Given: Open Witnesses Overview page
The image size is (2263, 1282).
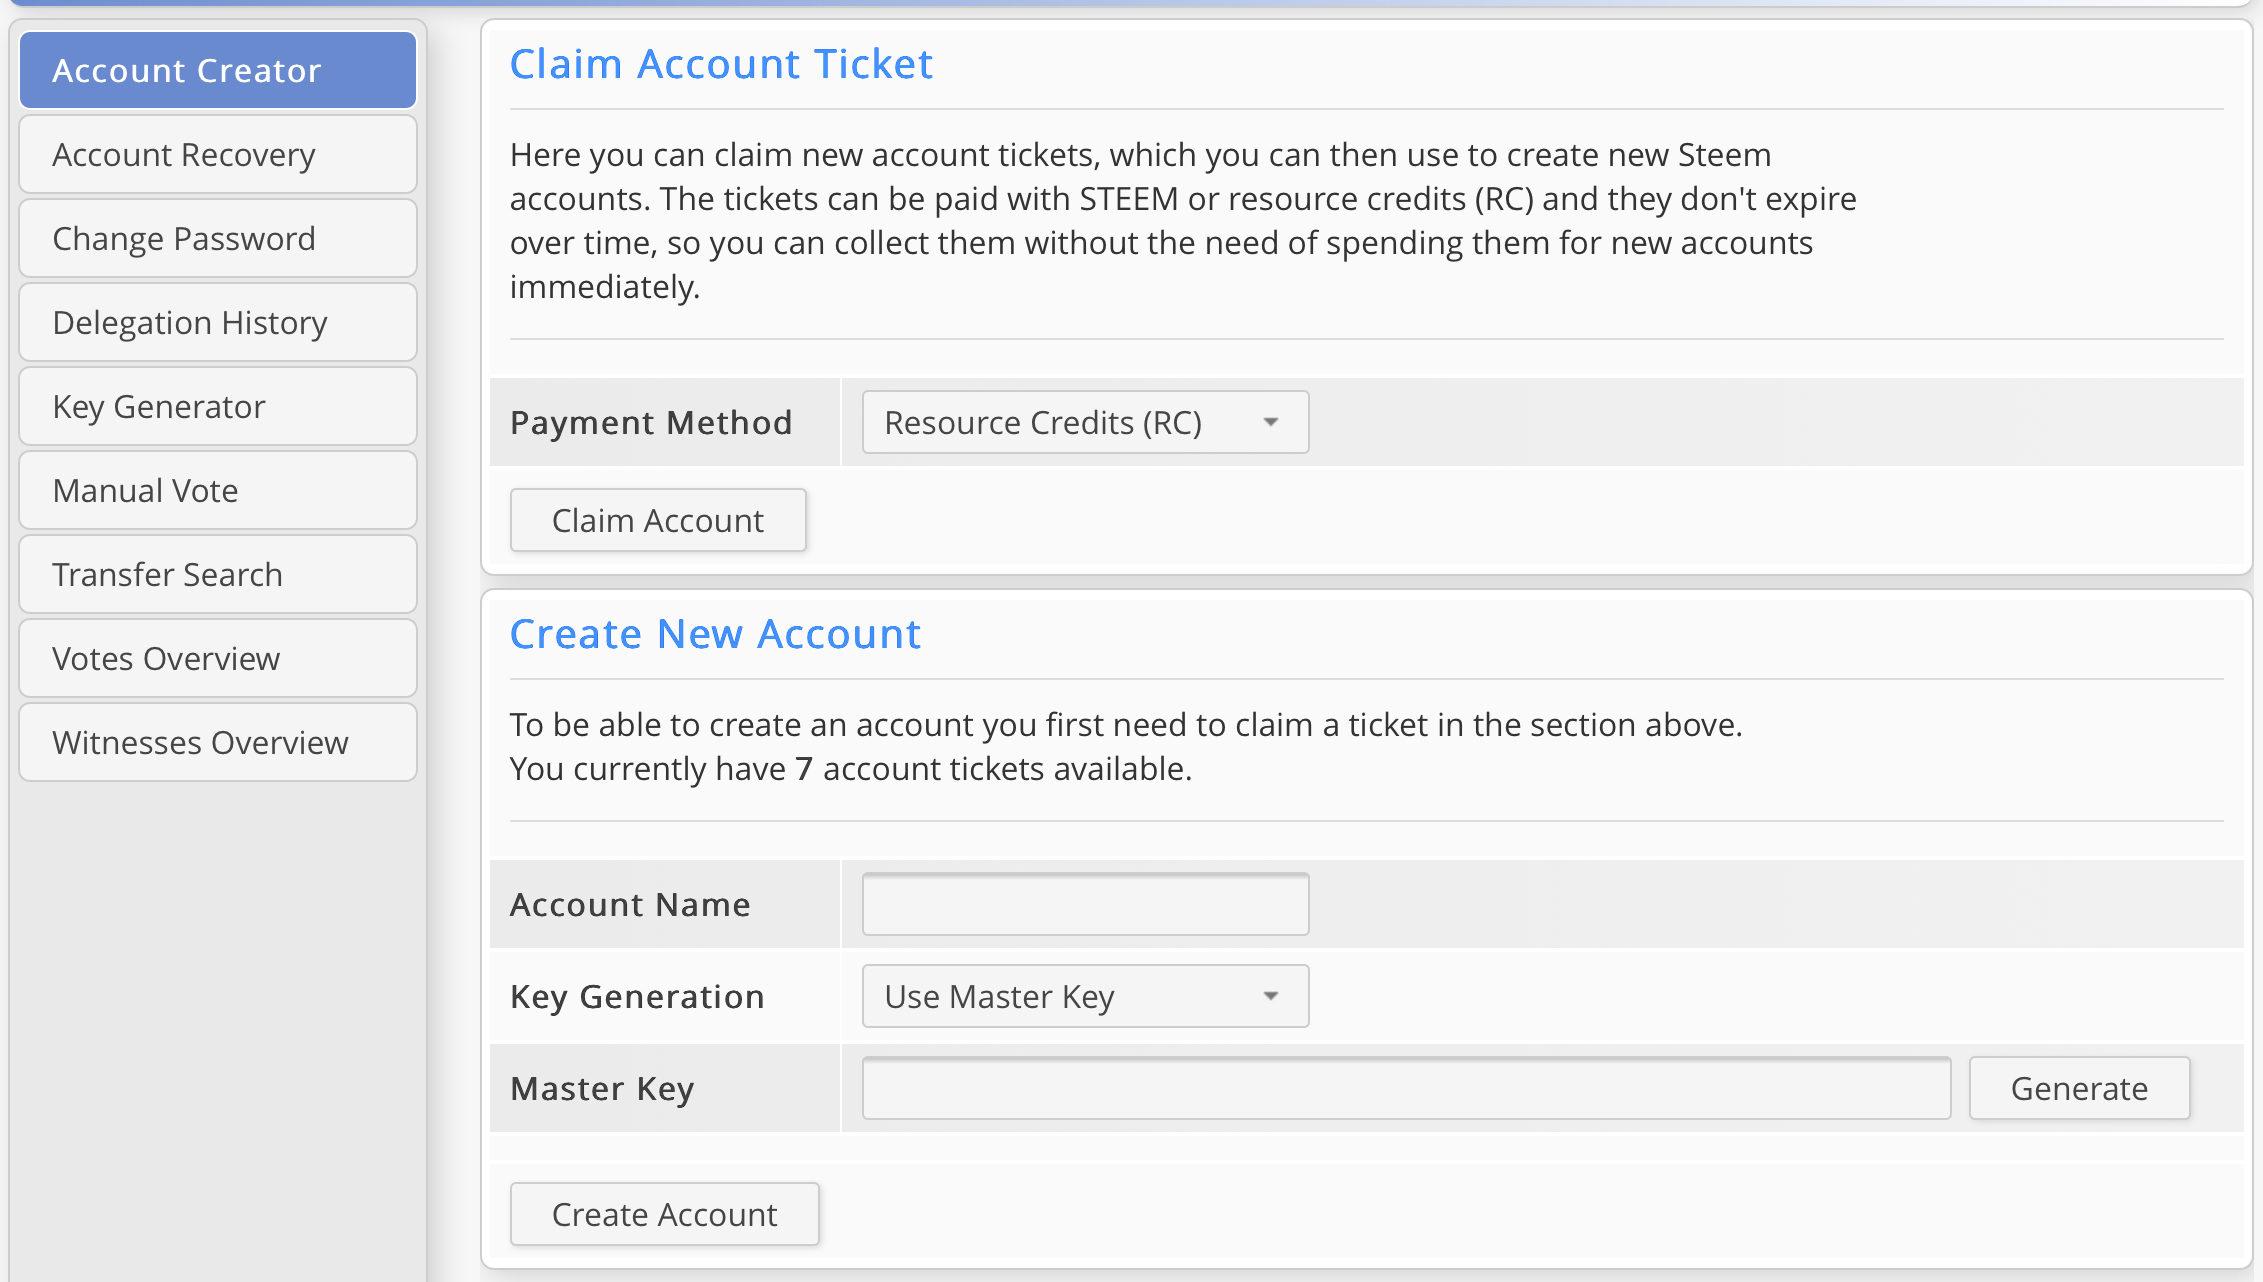Looking at the screenshot, I should pyautogui.click(x=217, y=743).
